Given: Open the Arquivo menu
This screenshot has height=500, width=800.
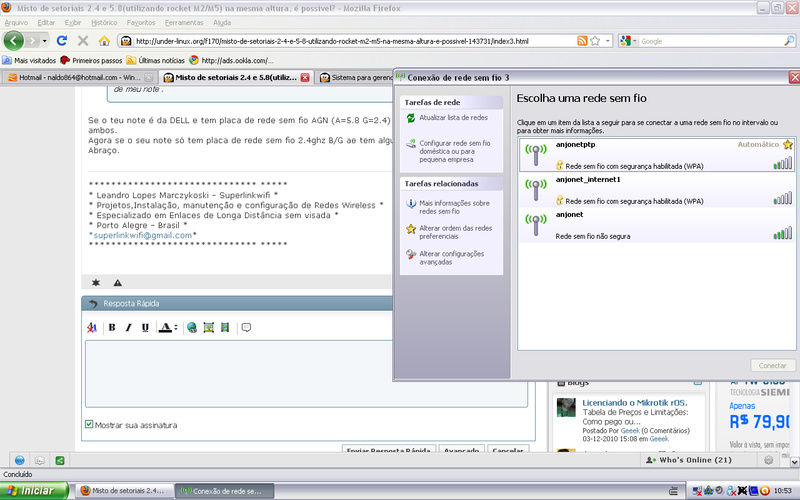Looking at the screenshot, I should pyautogui.click(x=16, y=22).
